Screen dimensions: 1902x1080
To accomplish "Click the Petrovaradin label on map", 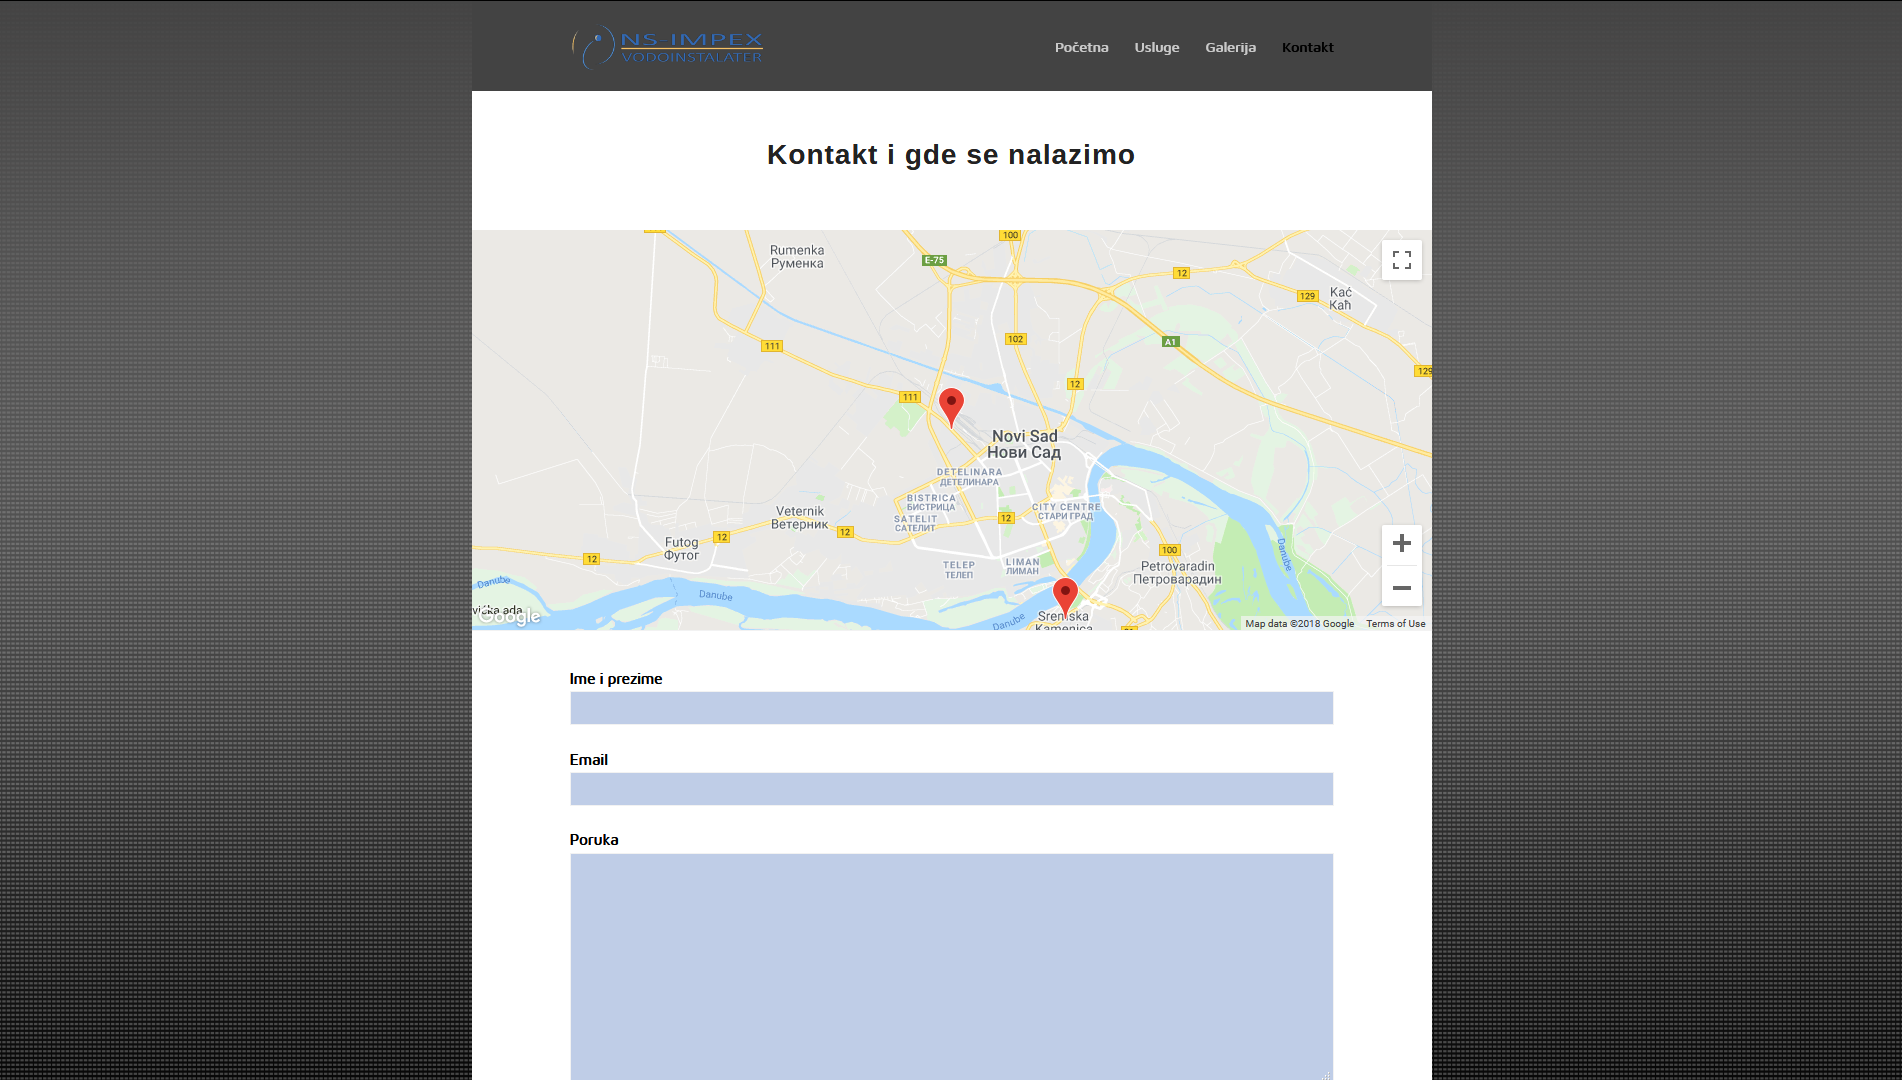I will pyautogui.click(x=1177, y=572).
